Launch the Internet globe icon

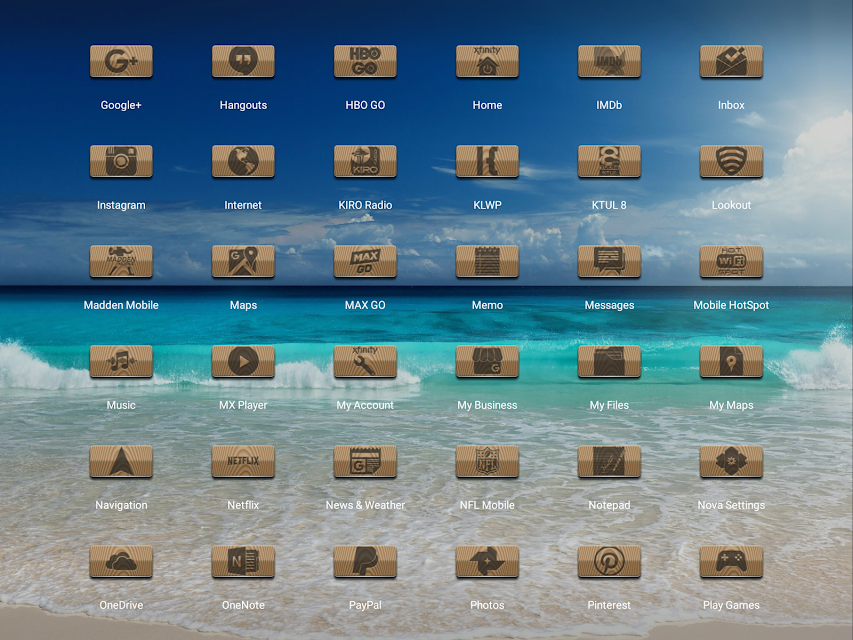[x=243, y=161]
